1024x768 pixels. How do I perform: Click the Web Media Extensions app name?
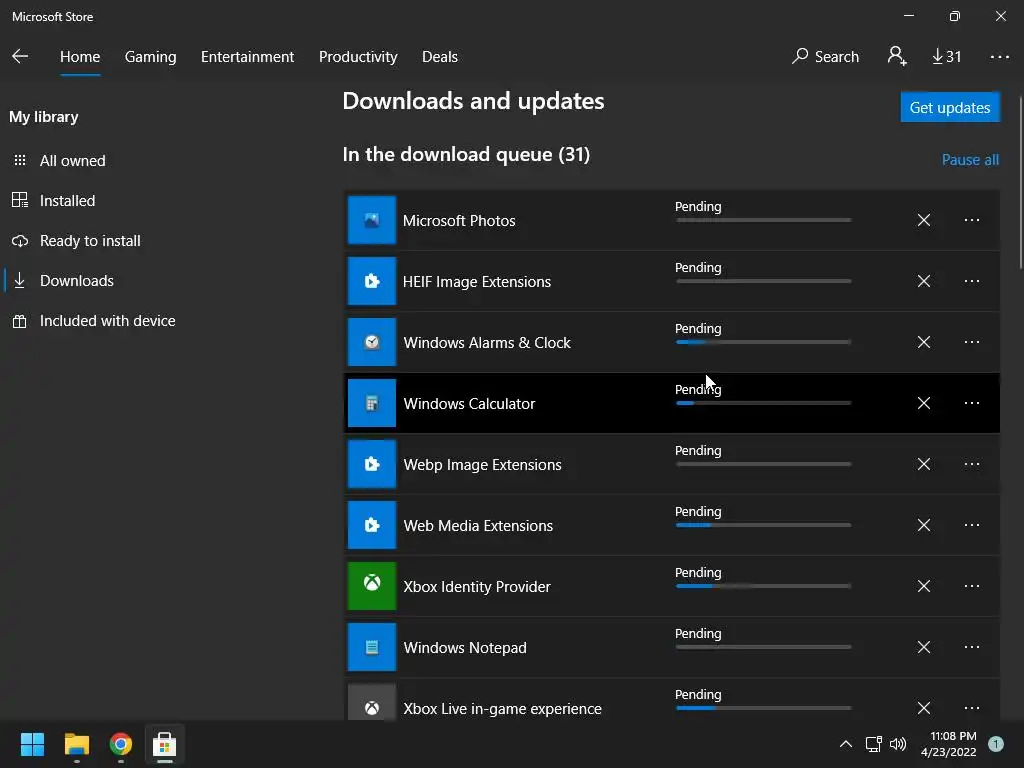coord(478,526)
